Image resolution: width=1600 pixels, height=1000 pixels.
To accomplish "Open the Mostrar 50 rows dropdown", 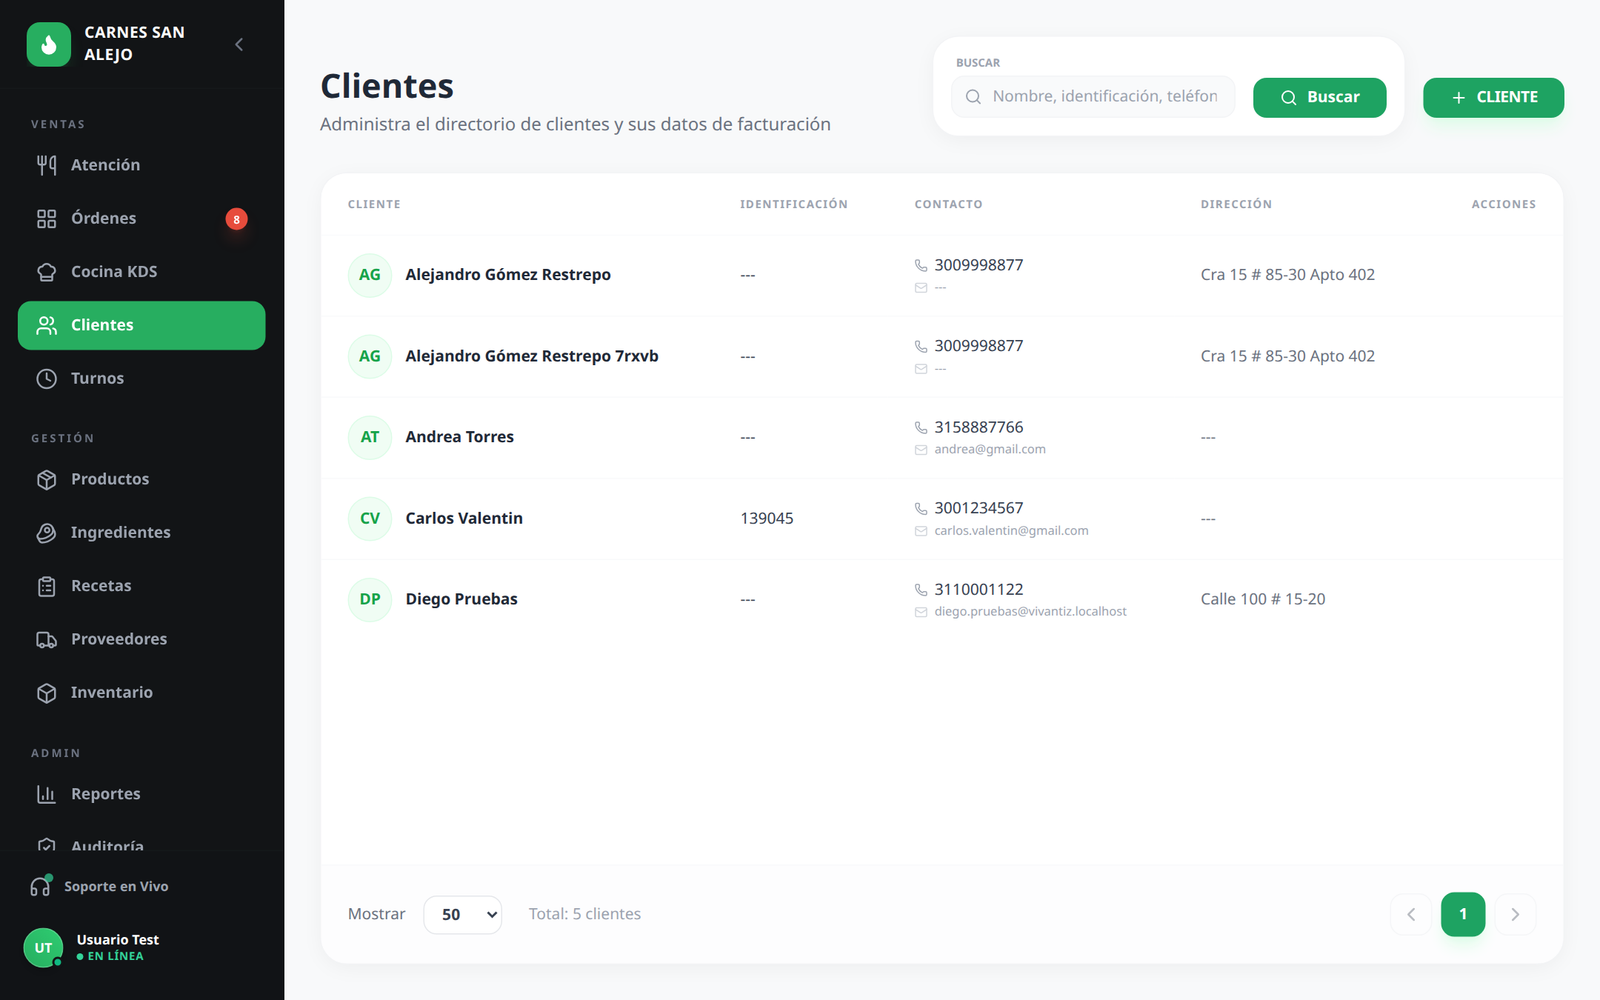I will pyautogui.click(x=462, y=914).
